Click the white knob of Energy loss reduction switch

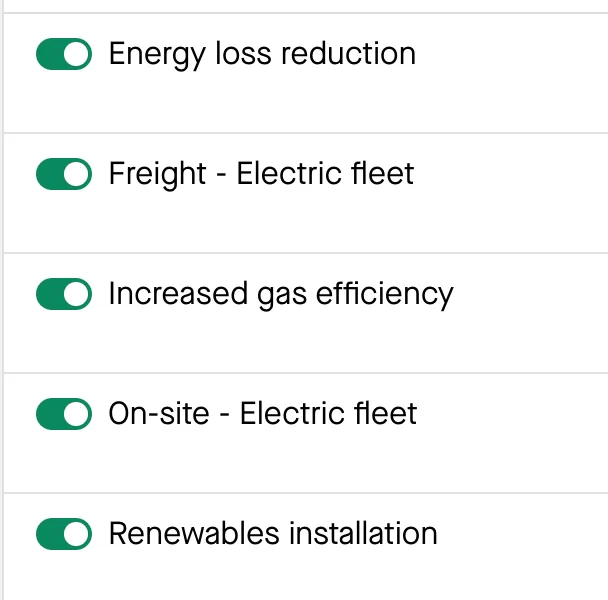[x=77, y=54]
